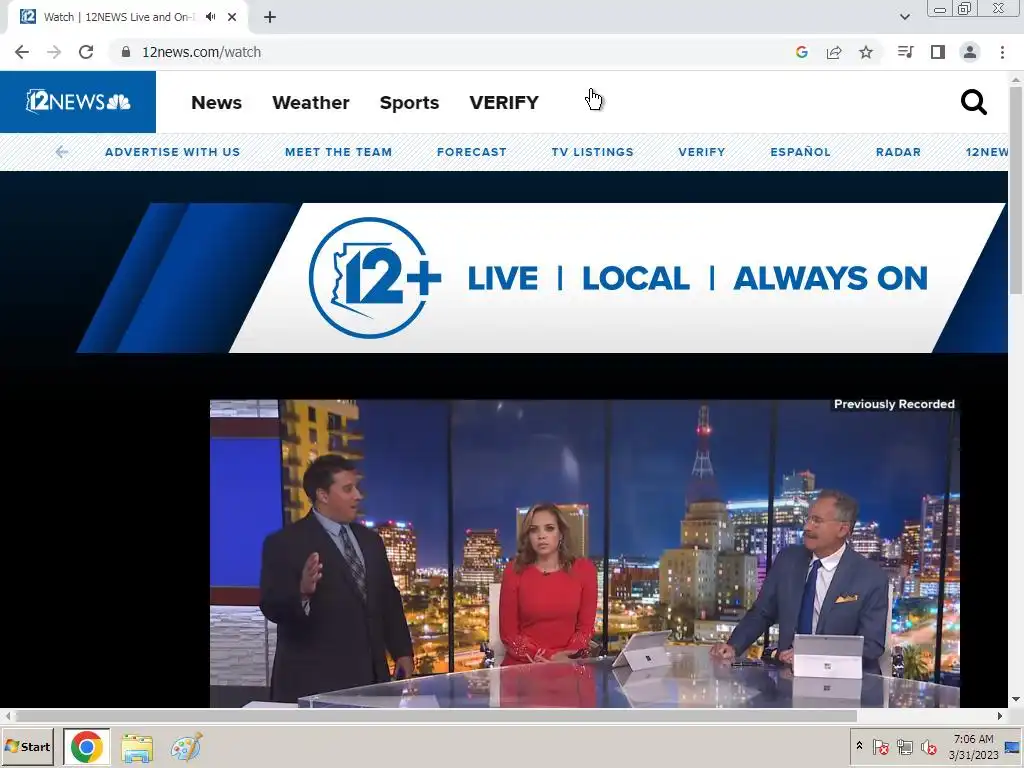Click the share page icon
This screenshot has width=1024, height=768.
coord(834,52)
